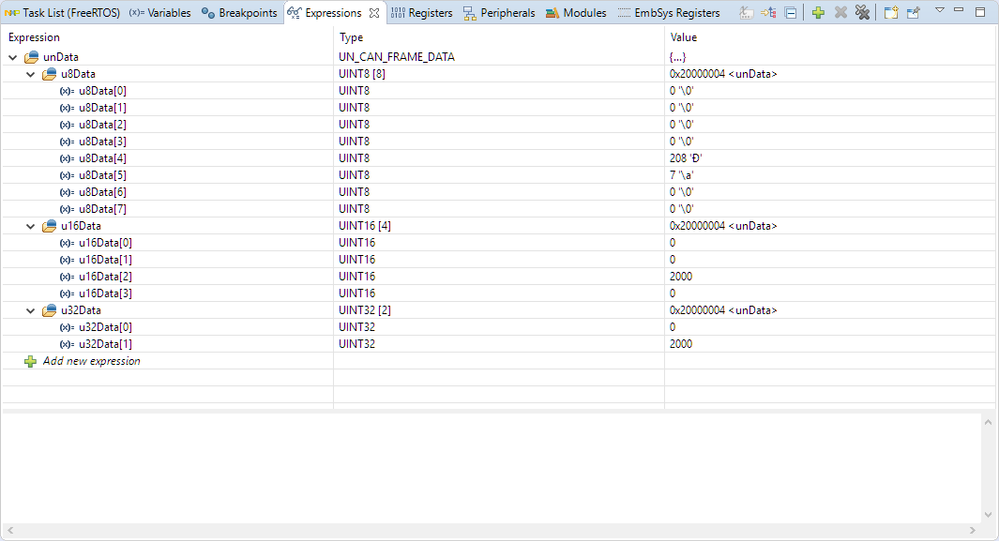Select the u32Data[0] row
Screen dimensions: 999x541
tap(500, 327)
